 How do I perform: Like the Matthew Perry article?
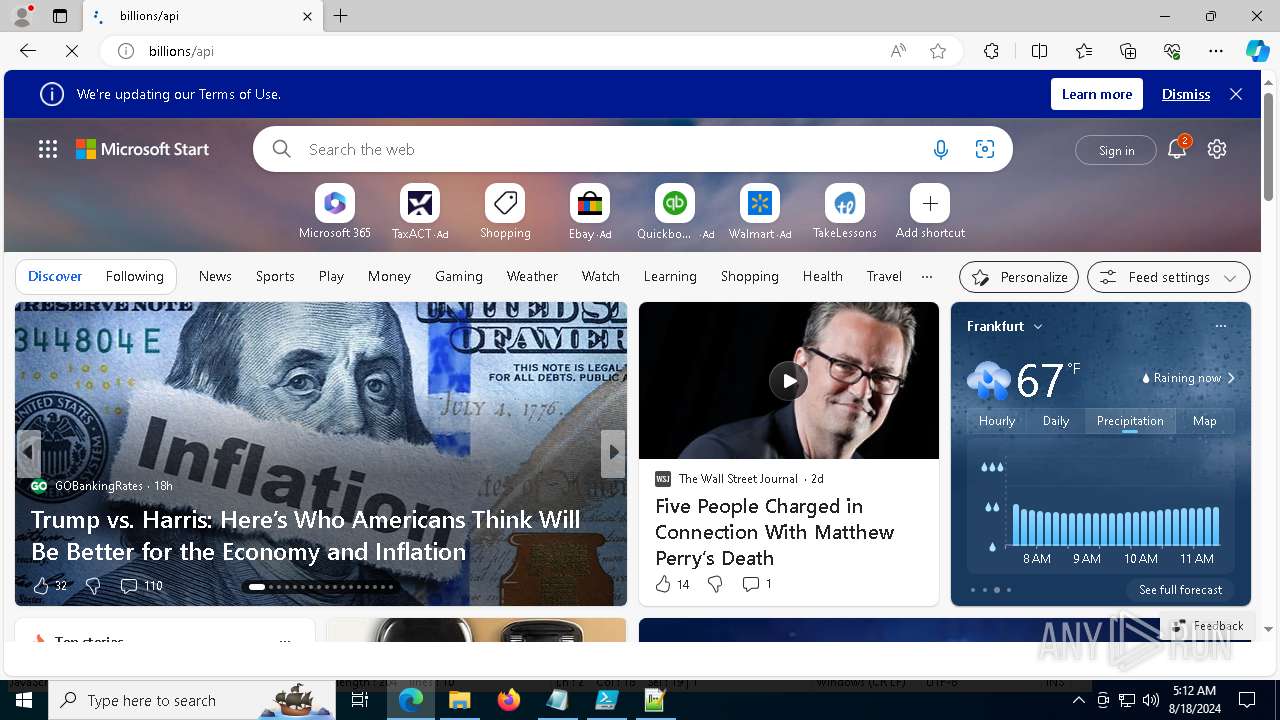click(x=672, y=584)
